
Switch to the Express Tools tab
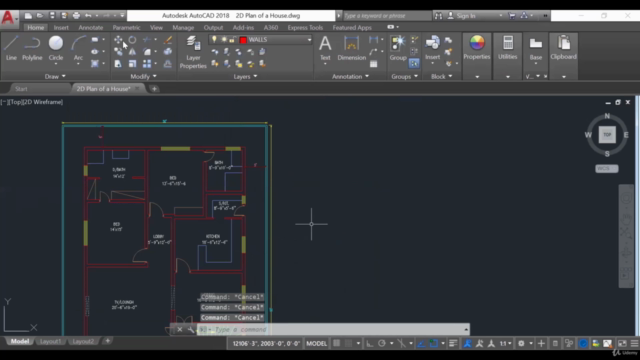[305, 27]
